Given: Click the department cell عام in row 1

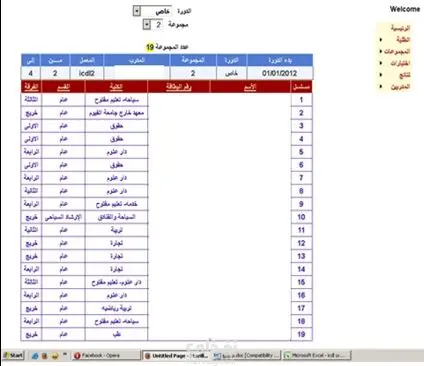Looking at the screenshot, I should [64, 100].
